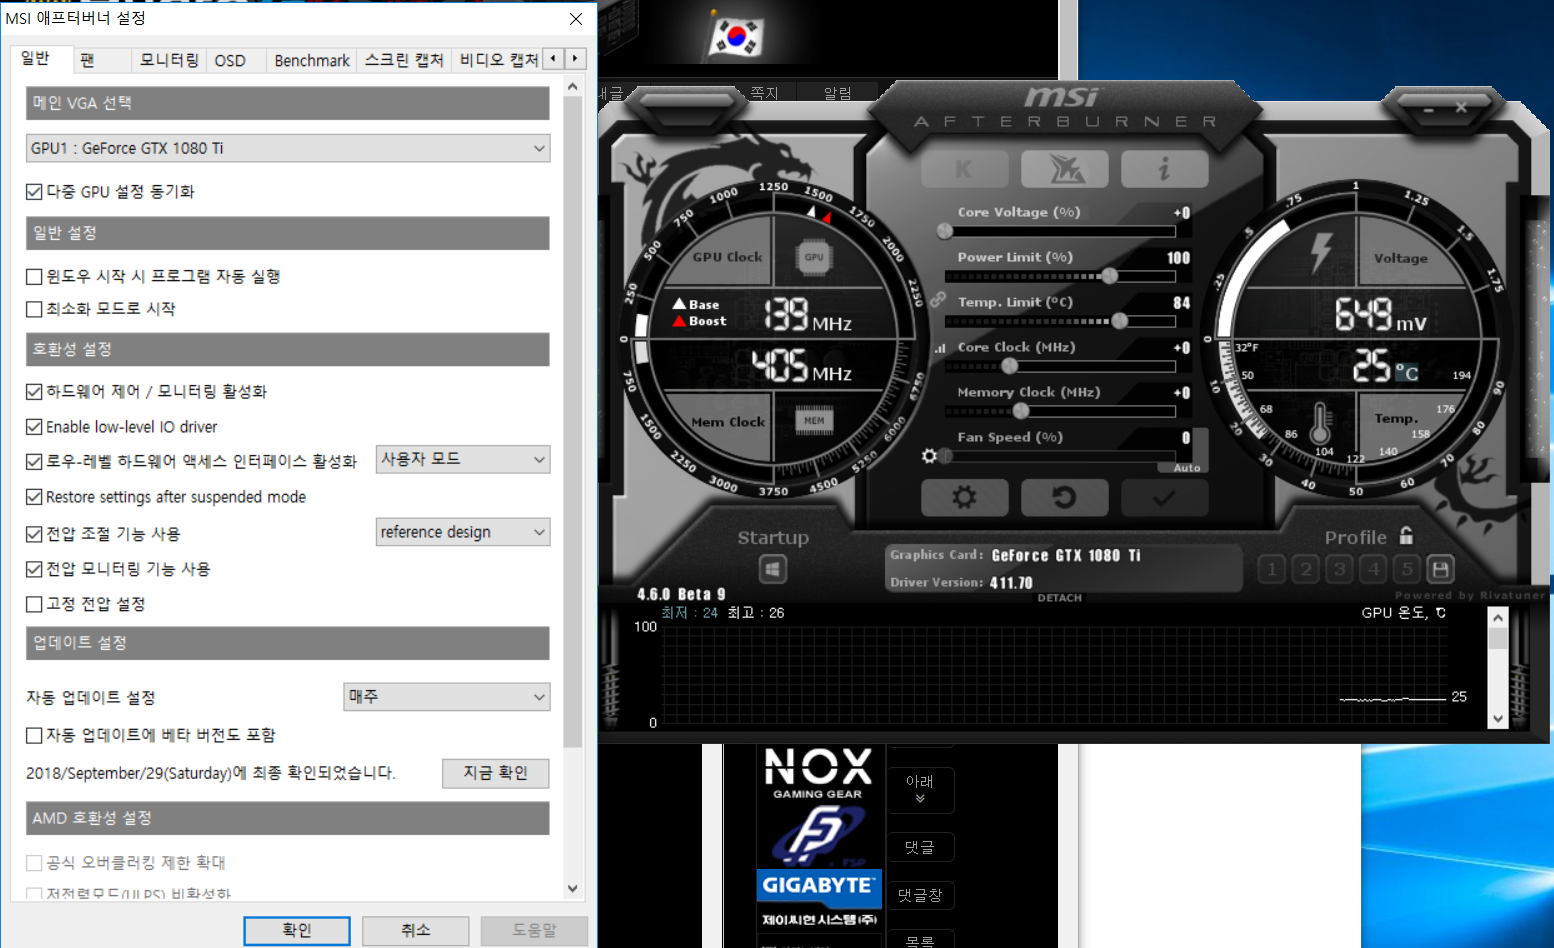Toggle automatic fan control via Auto gear icon
Viewport: 1554px width, 948px height.
(x=930, y=456)
